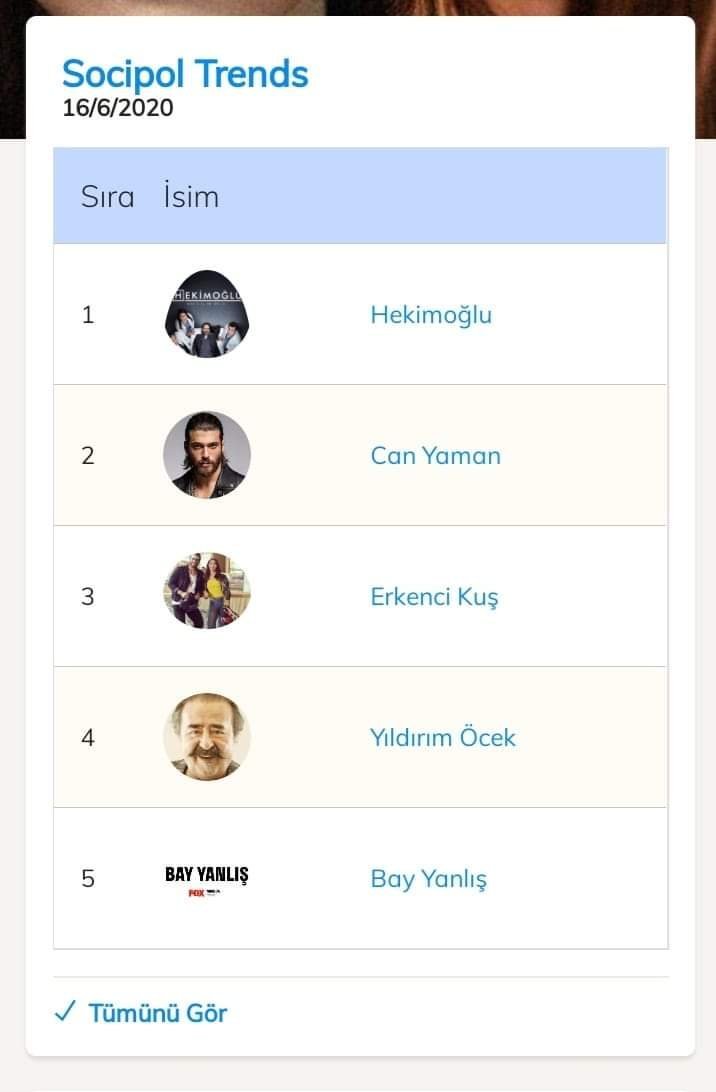
Task: Click rank number 1 in the list
Action: [88, 315]
